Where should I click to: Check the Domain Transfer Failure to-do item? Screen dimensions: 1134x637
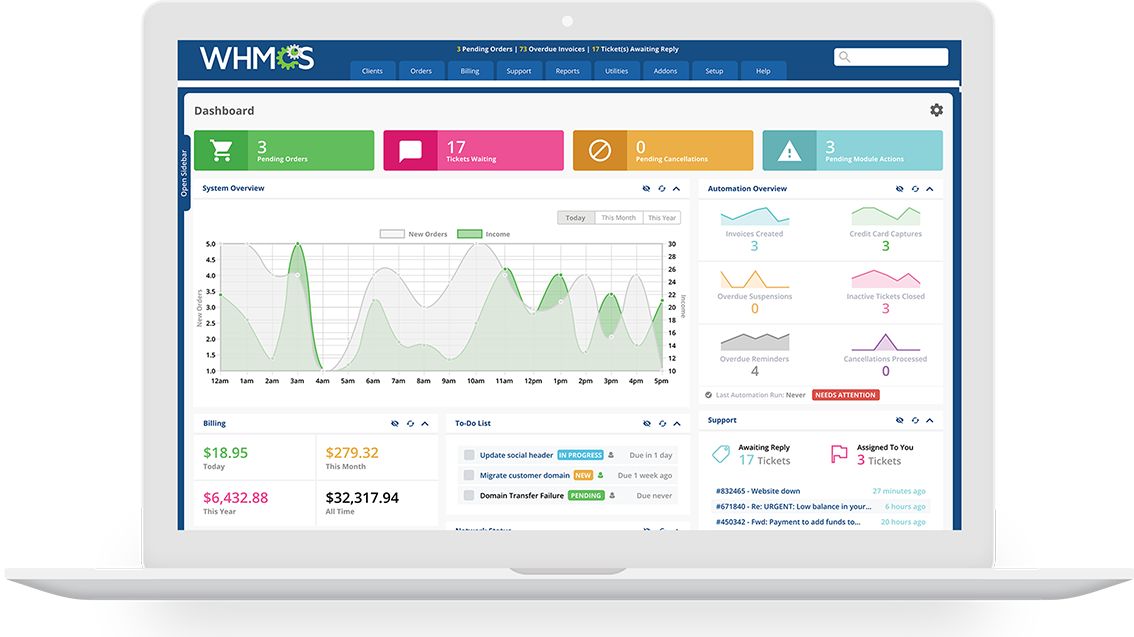[469, 495]
